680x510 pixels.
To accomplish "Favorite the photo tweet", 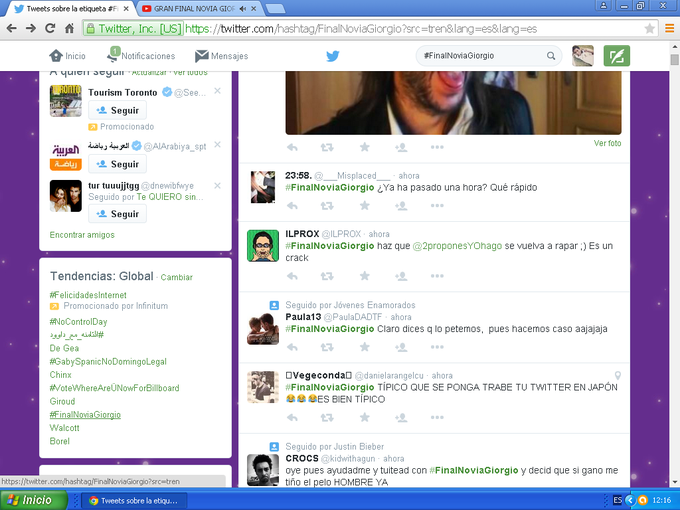I will coord(365,147).
